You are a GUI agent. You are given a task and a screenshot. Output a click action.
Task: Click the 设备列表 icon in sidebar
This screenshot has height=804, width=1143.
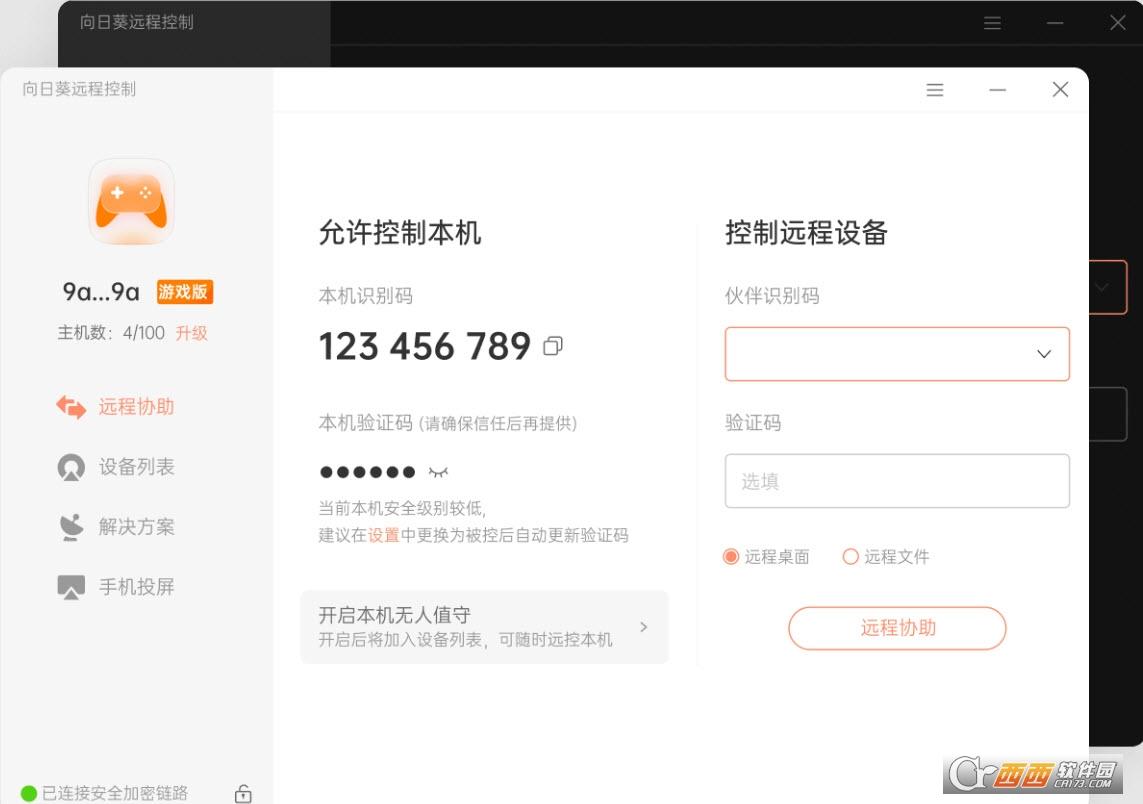[71, 467]
